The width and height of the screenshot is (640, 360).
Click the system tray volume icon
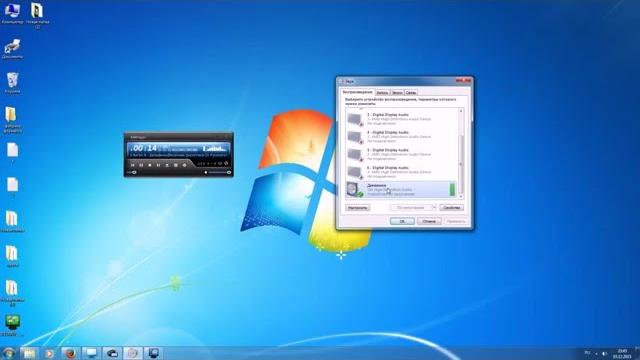604,353
